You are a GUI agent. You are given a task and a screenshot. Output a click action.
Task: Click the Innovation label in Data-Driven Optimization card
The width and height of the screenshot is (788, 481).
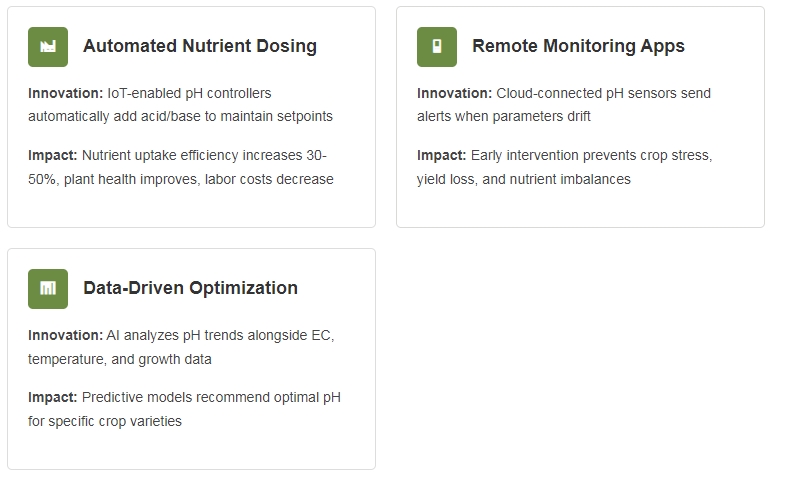tap(65, 335)
